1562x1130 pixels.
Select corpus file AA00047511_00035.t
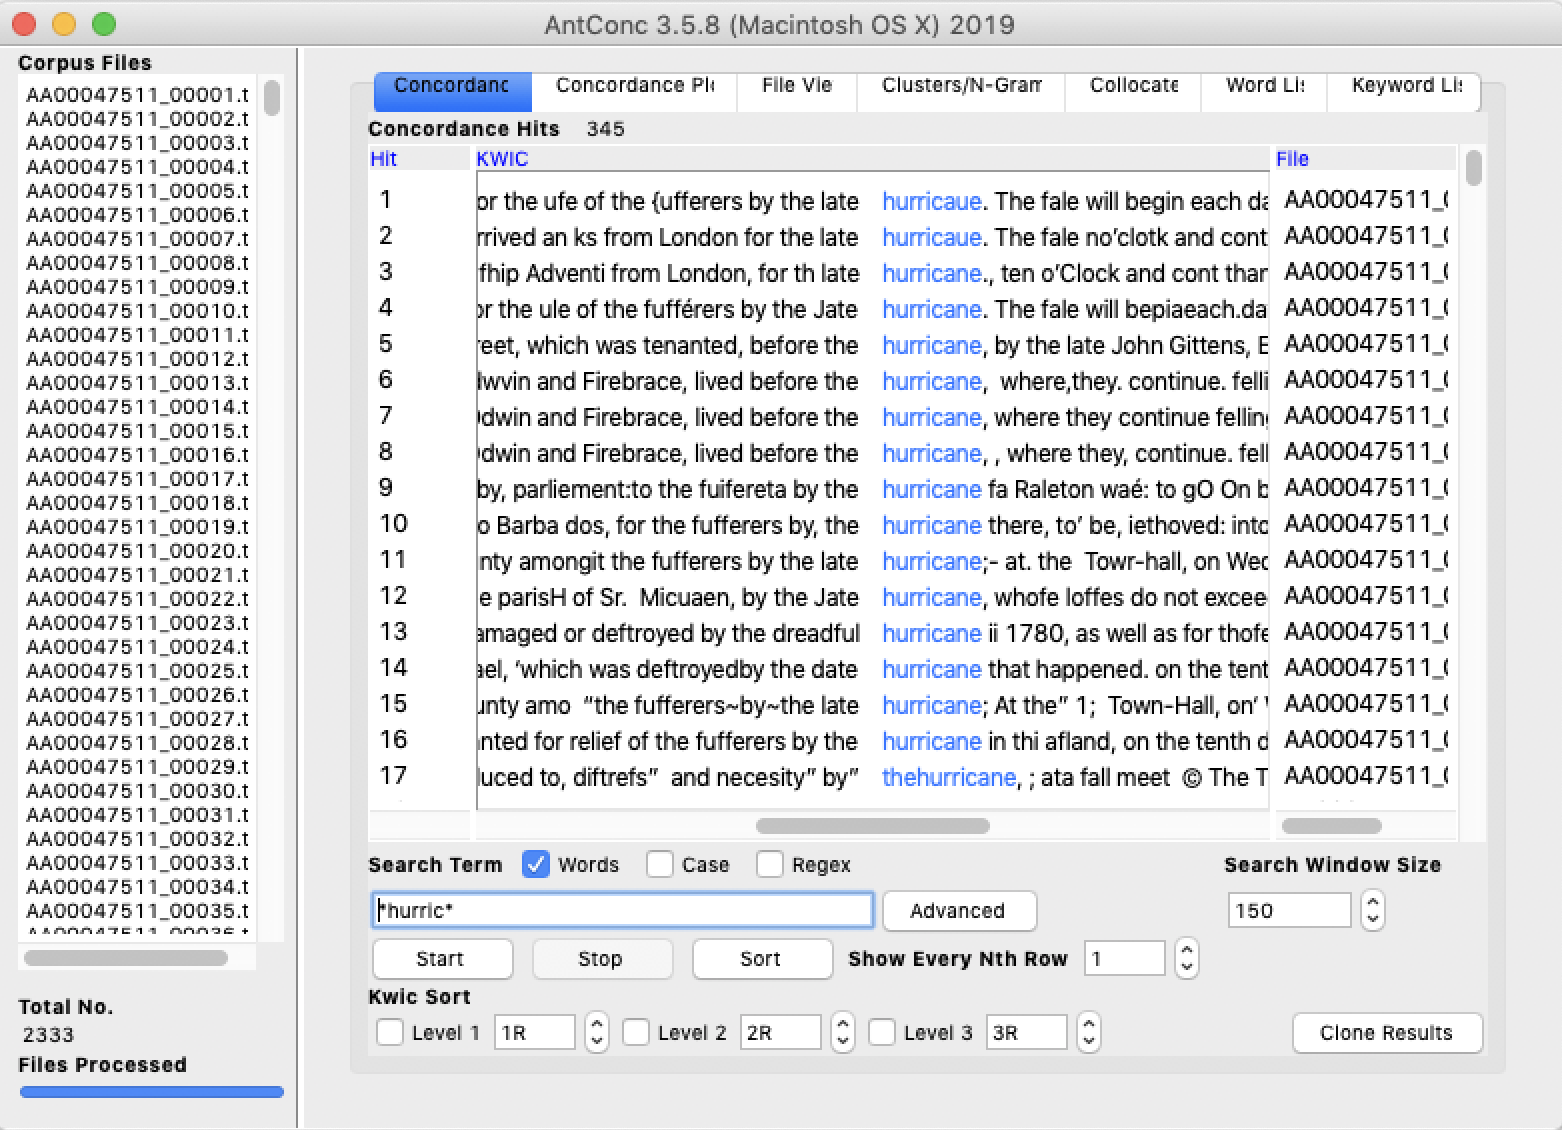tap(138, 911)
